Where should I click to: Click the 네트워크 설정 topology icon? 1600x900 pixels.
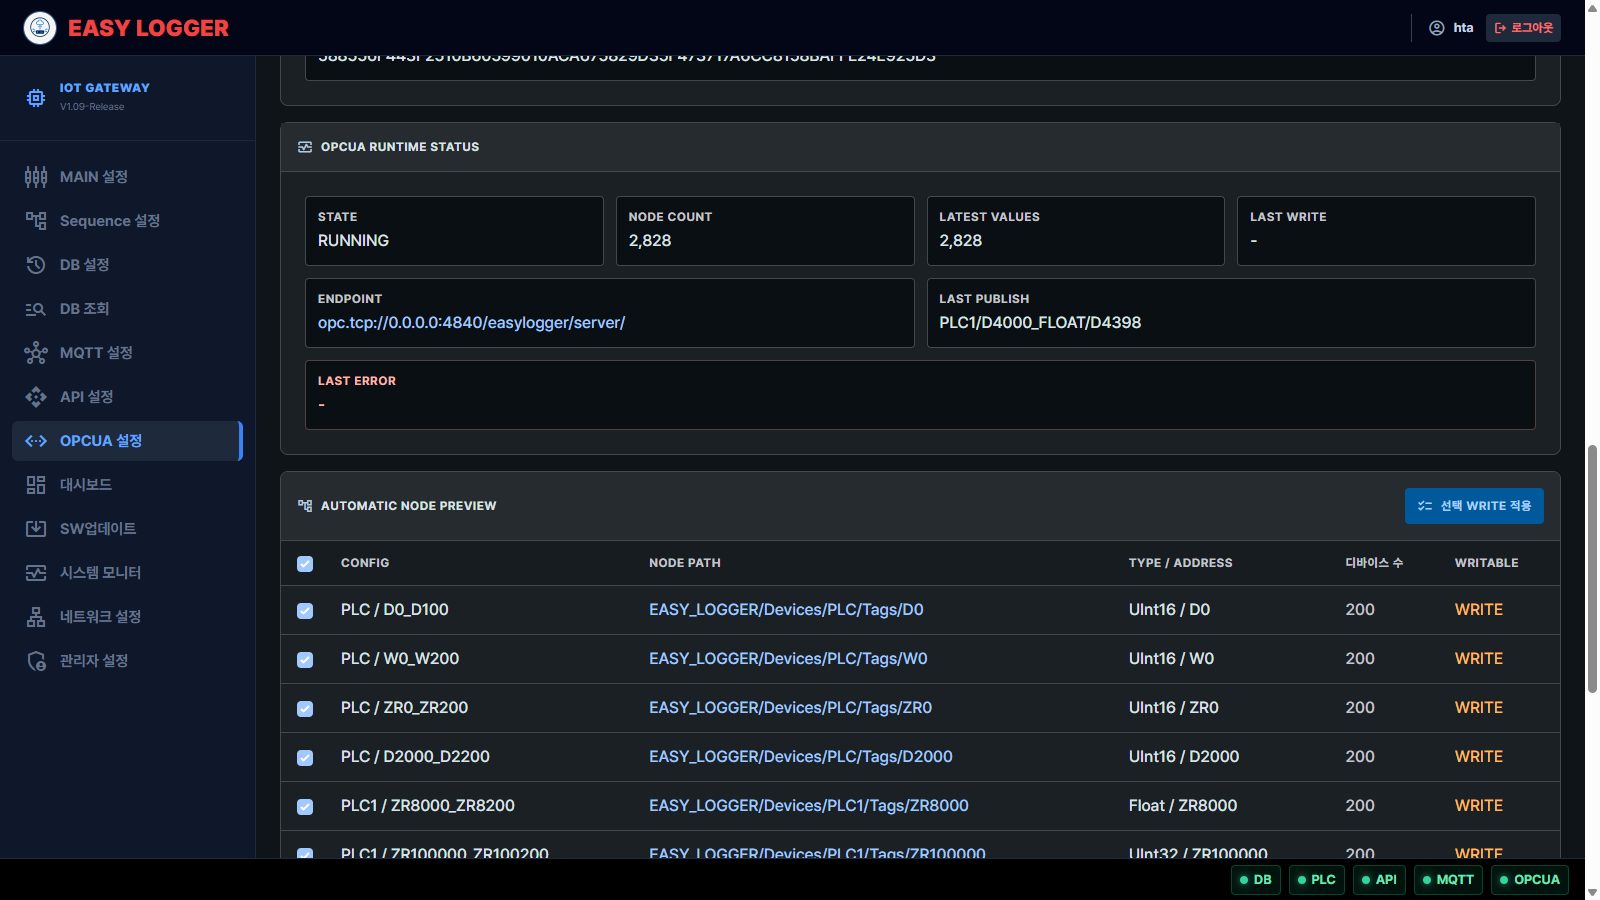point(36,617)
